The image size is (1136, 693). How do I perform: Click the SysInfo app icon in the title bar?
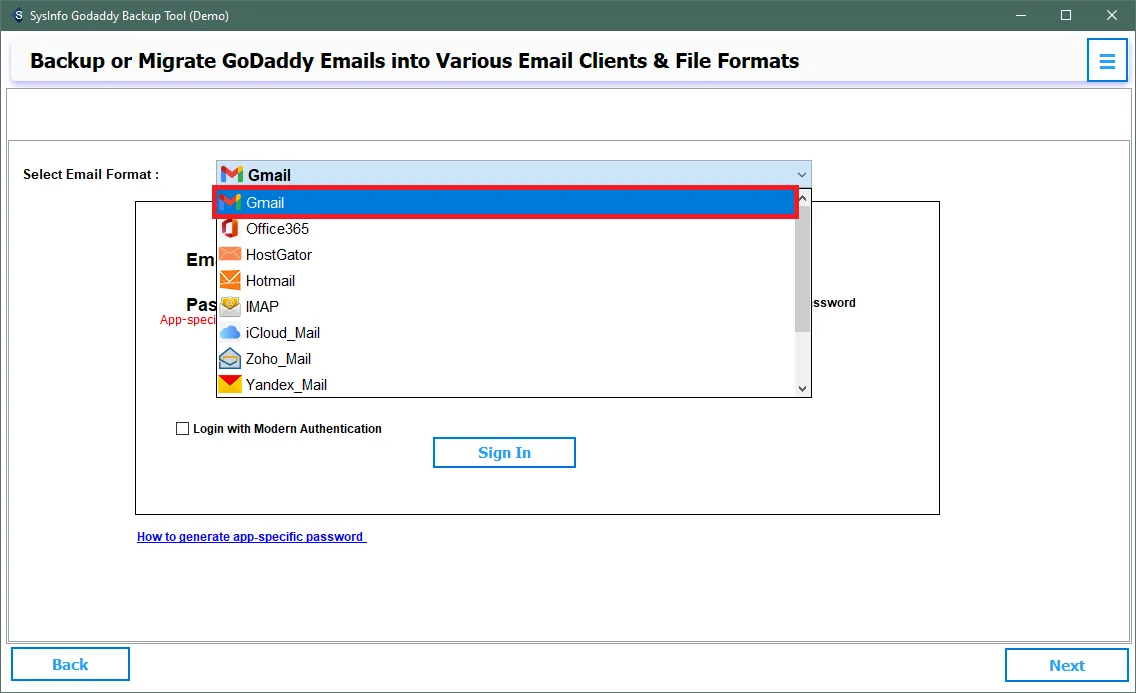click(18, 15)
